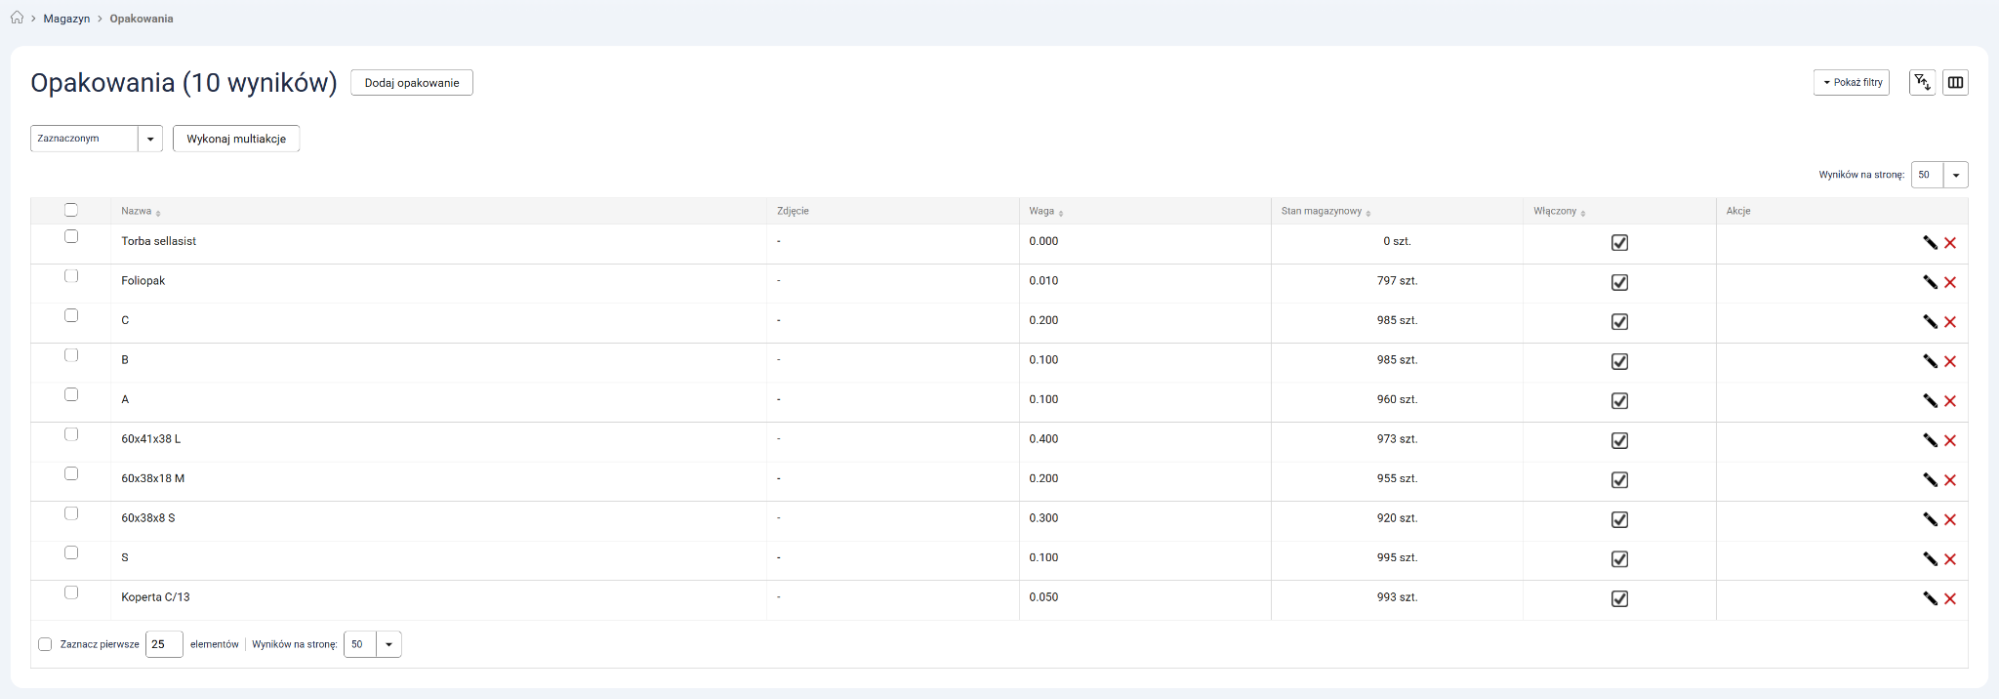Check the Zaznacz pierwsze checkbox

45,645
